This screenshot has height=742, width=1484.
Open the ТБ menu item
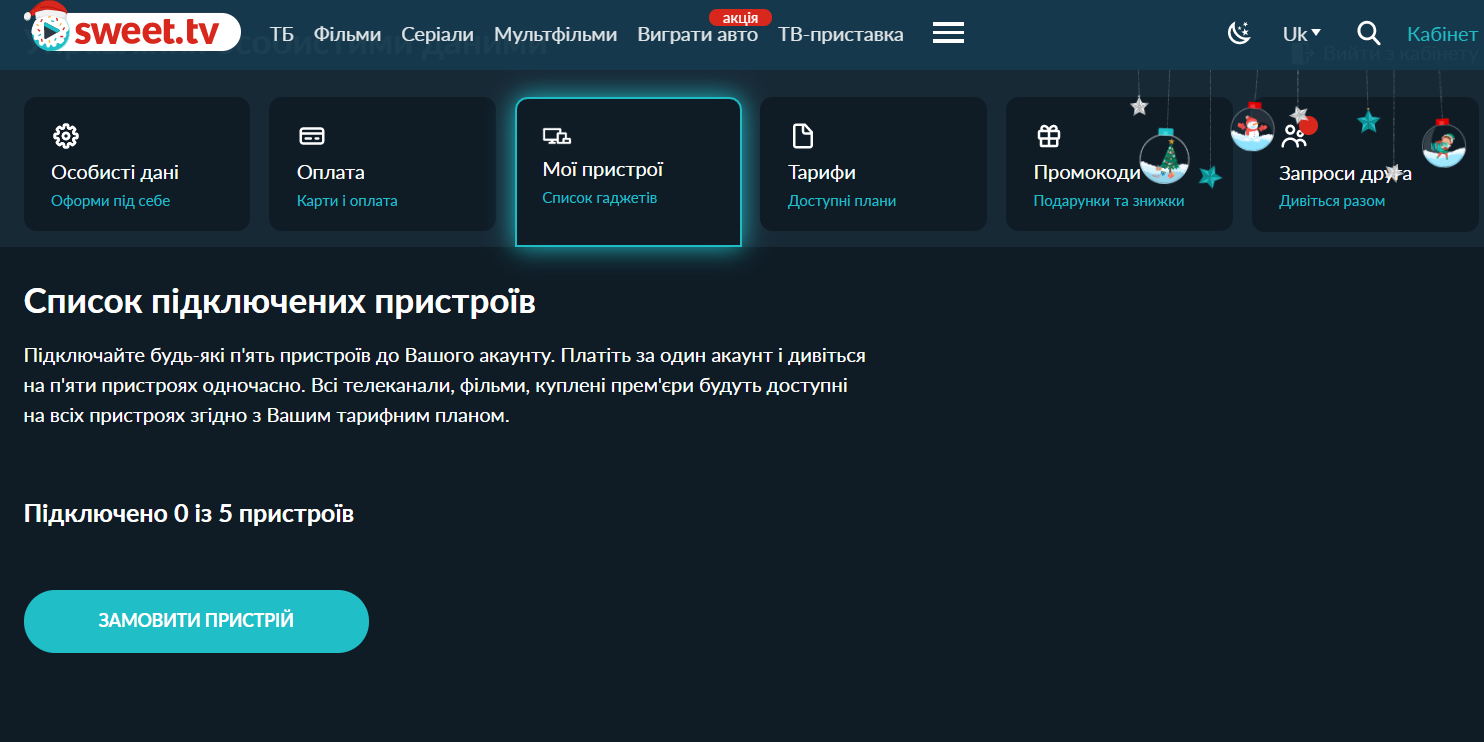click(x=281, y=34)
